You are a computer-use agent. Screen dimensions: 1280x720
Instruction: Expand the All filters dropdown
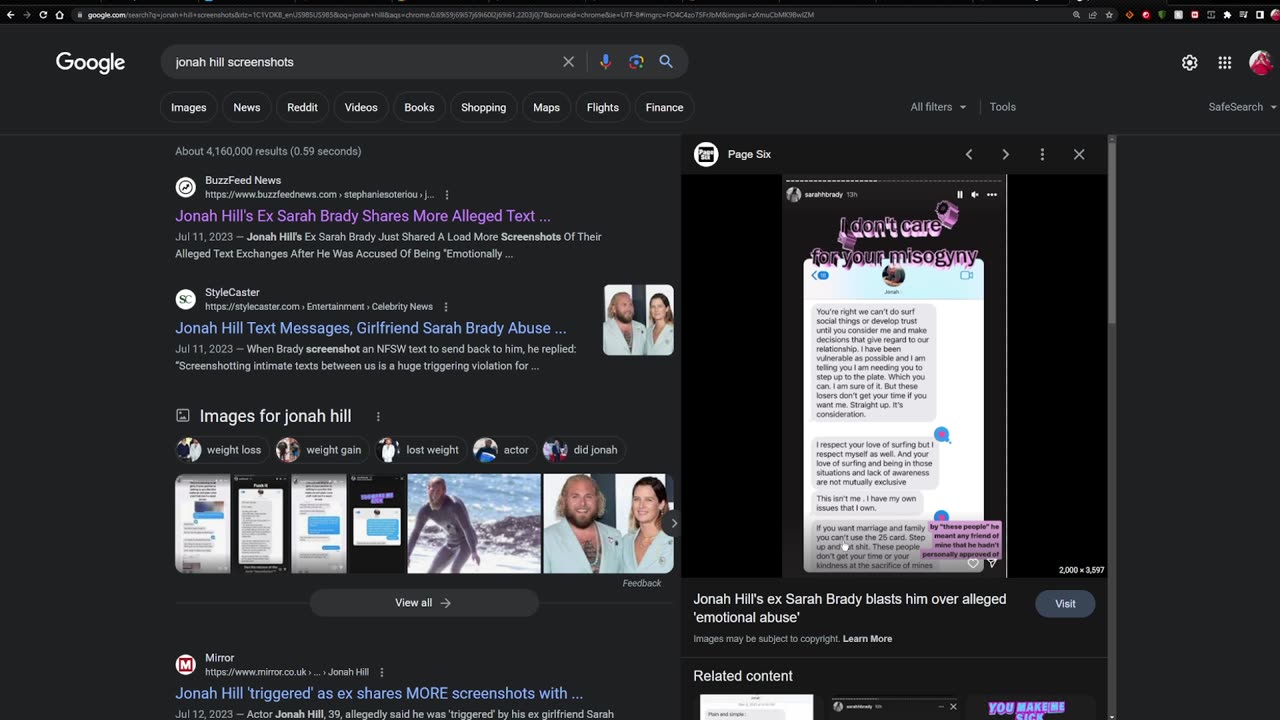point(938,107)
